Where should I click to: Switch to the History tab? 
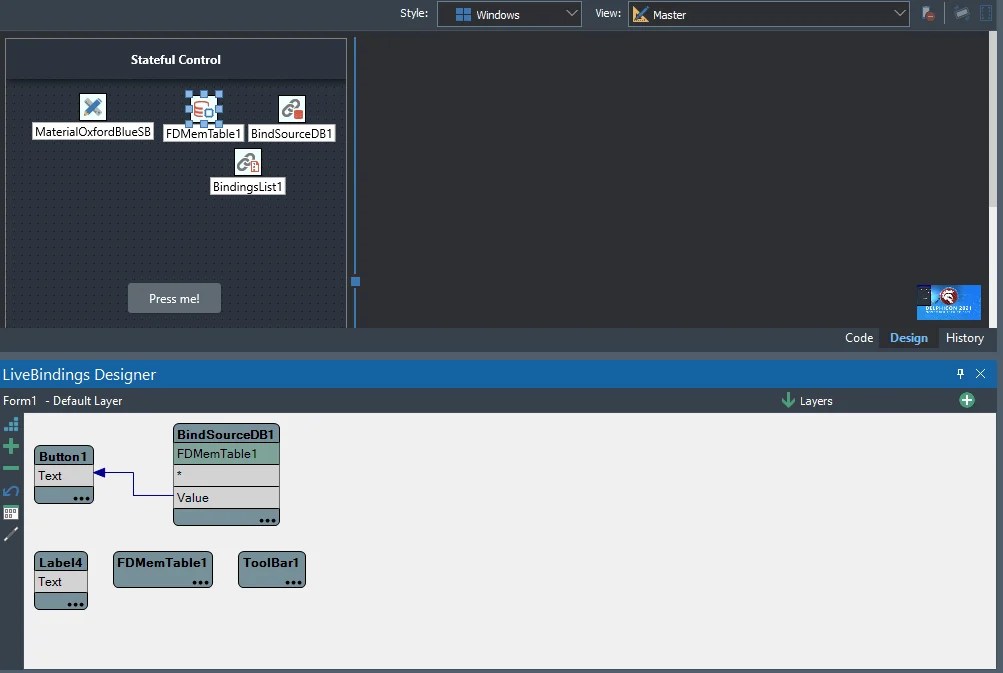(965, 338)
